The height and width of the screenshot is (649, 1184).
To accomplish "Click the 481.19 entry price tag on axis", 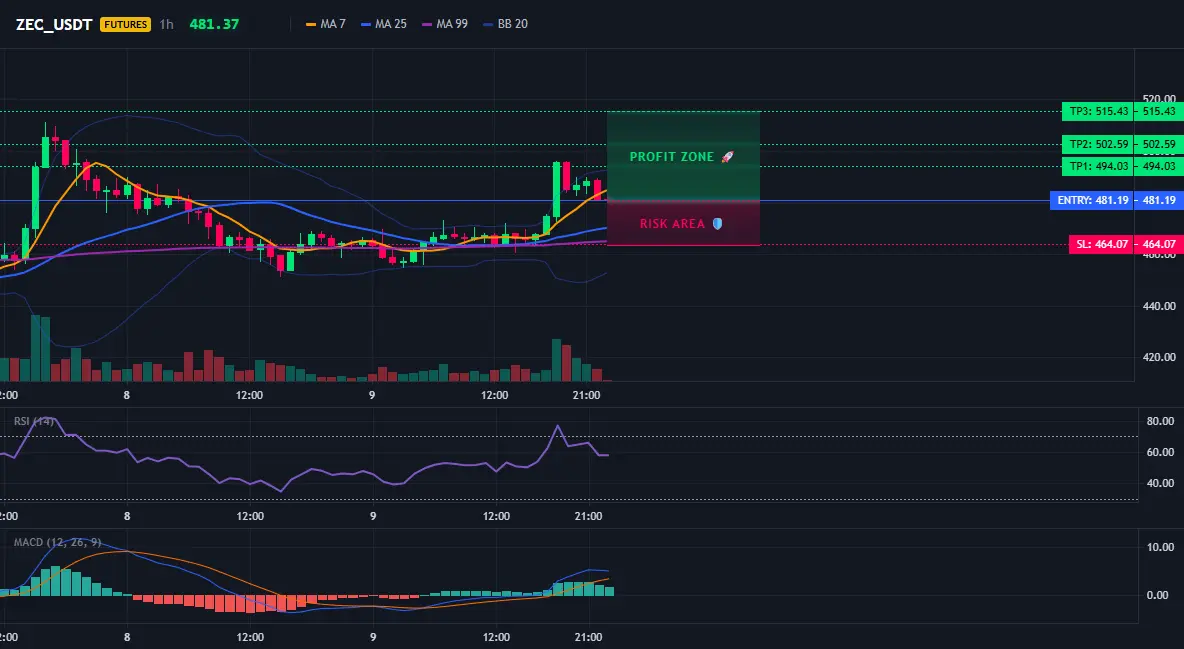I will pos(1159,200).
